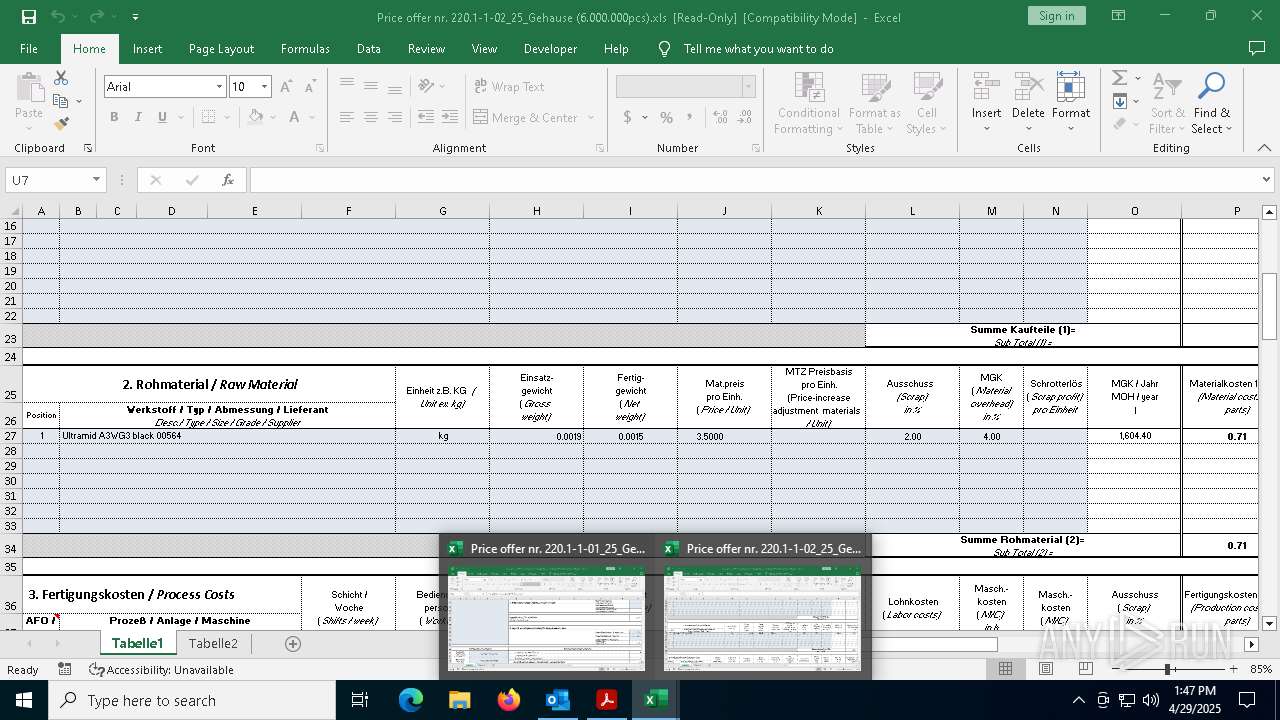
Task: Click the Cut scissors icon
Action: 61,78
